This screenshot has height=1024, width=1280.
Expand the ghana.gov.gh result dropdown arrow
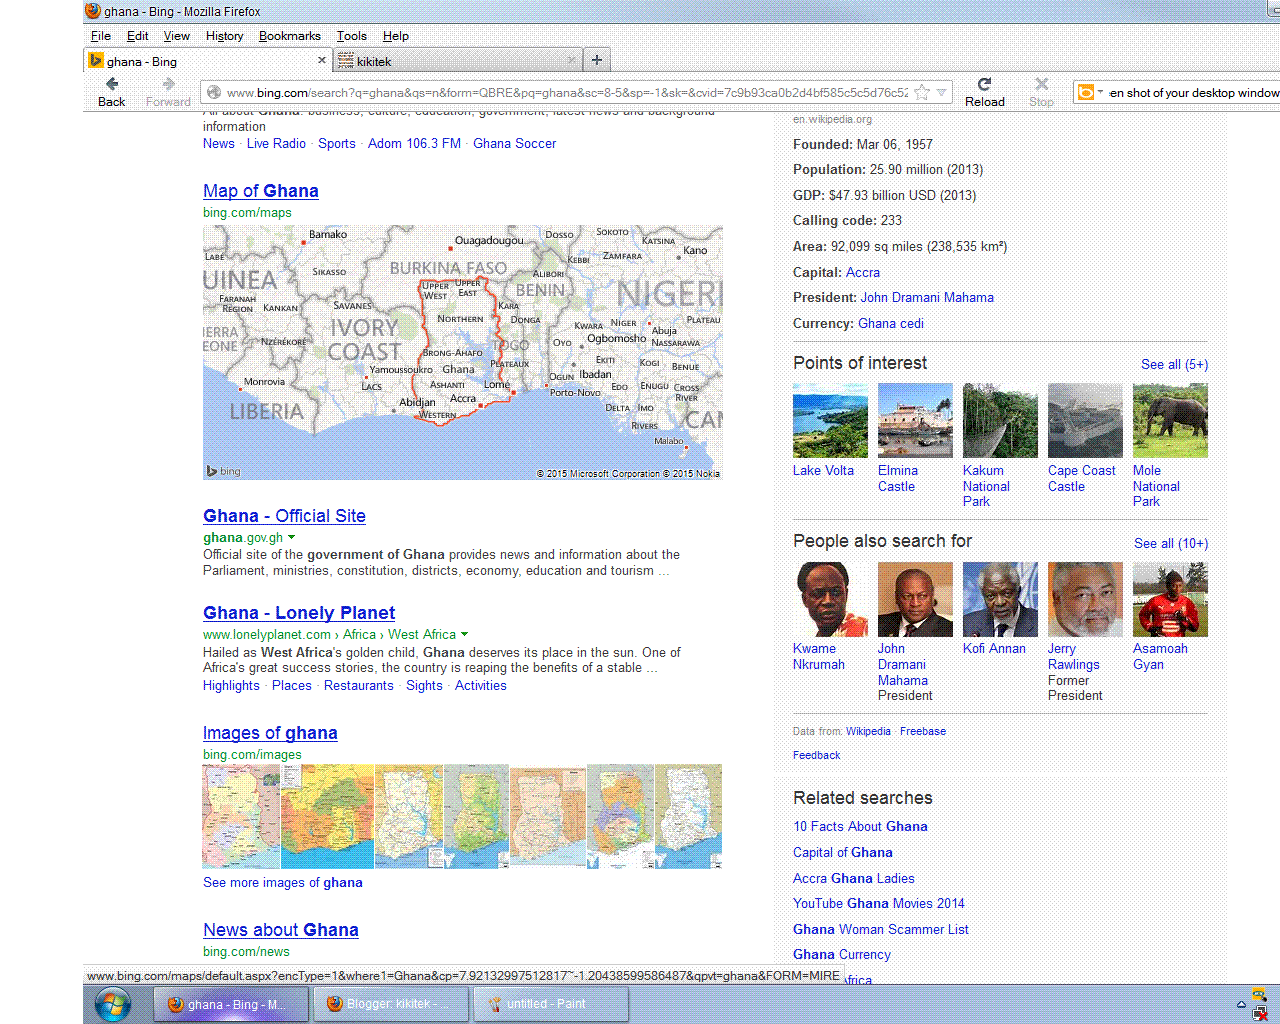tap(291, 538)
